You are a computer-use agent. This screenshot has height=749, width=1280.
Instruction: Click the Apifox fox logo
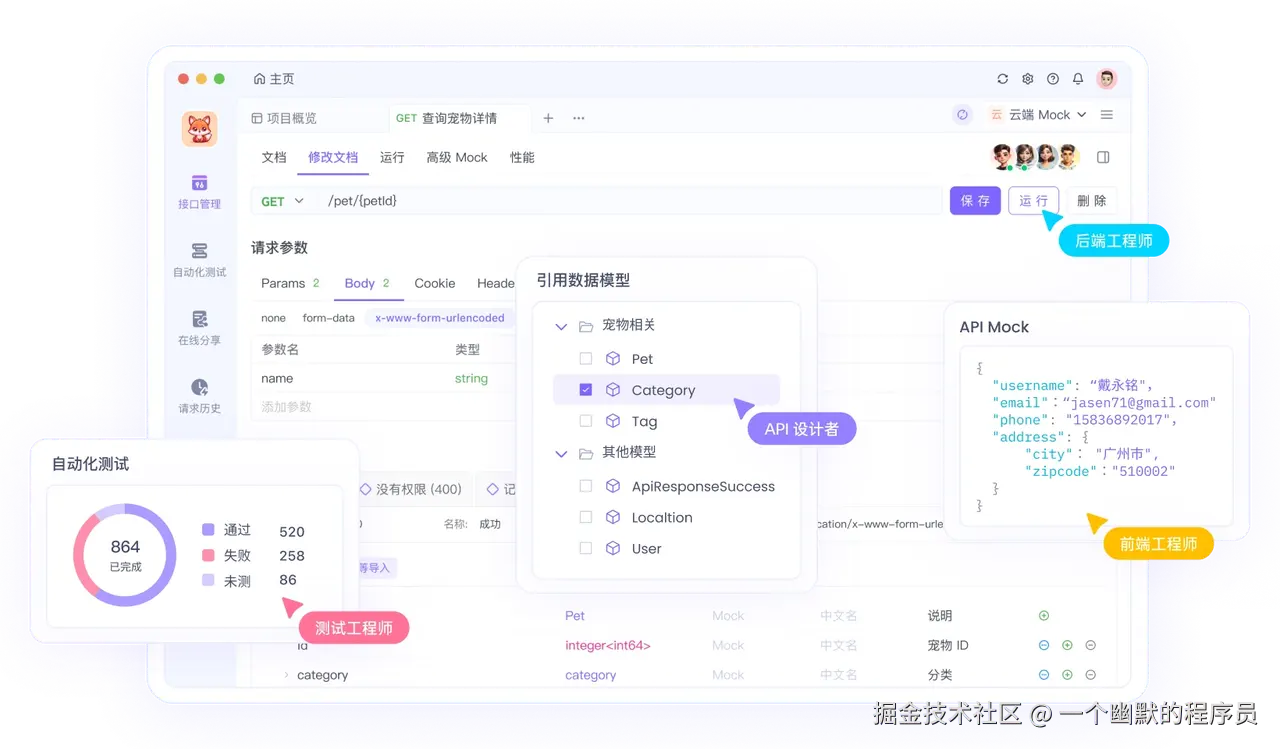(199, 129)
